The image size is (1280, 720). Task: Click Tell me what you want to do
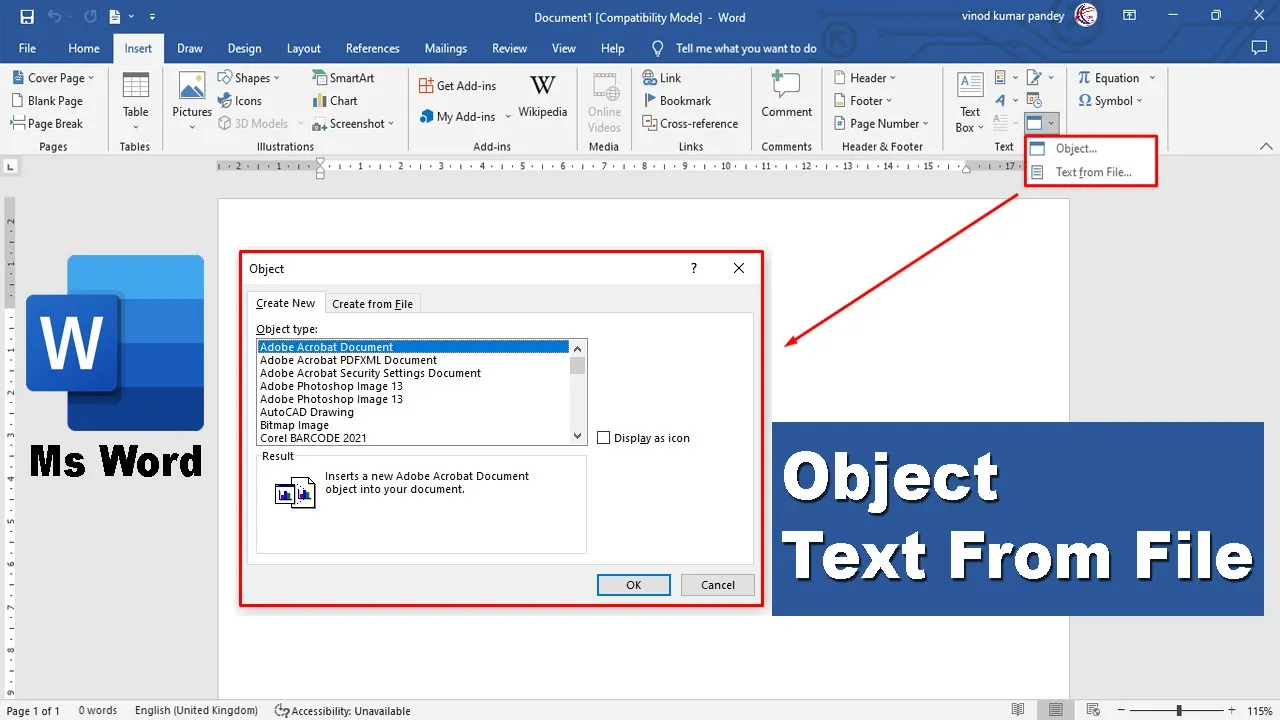click(x=746, y=48)
